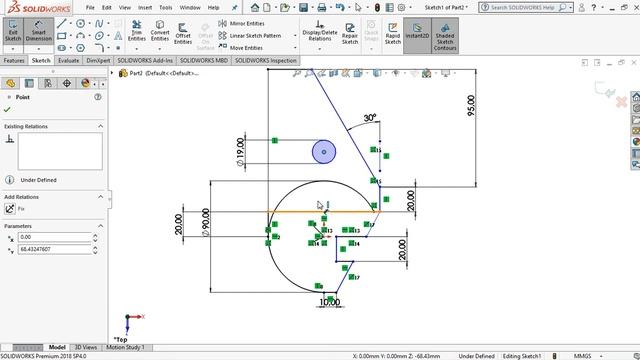This screenshot has height=360, width=640.
Task: Open the Options gear icon
Action: tap(402, 7)
